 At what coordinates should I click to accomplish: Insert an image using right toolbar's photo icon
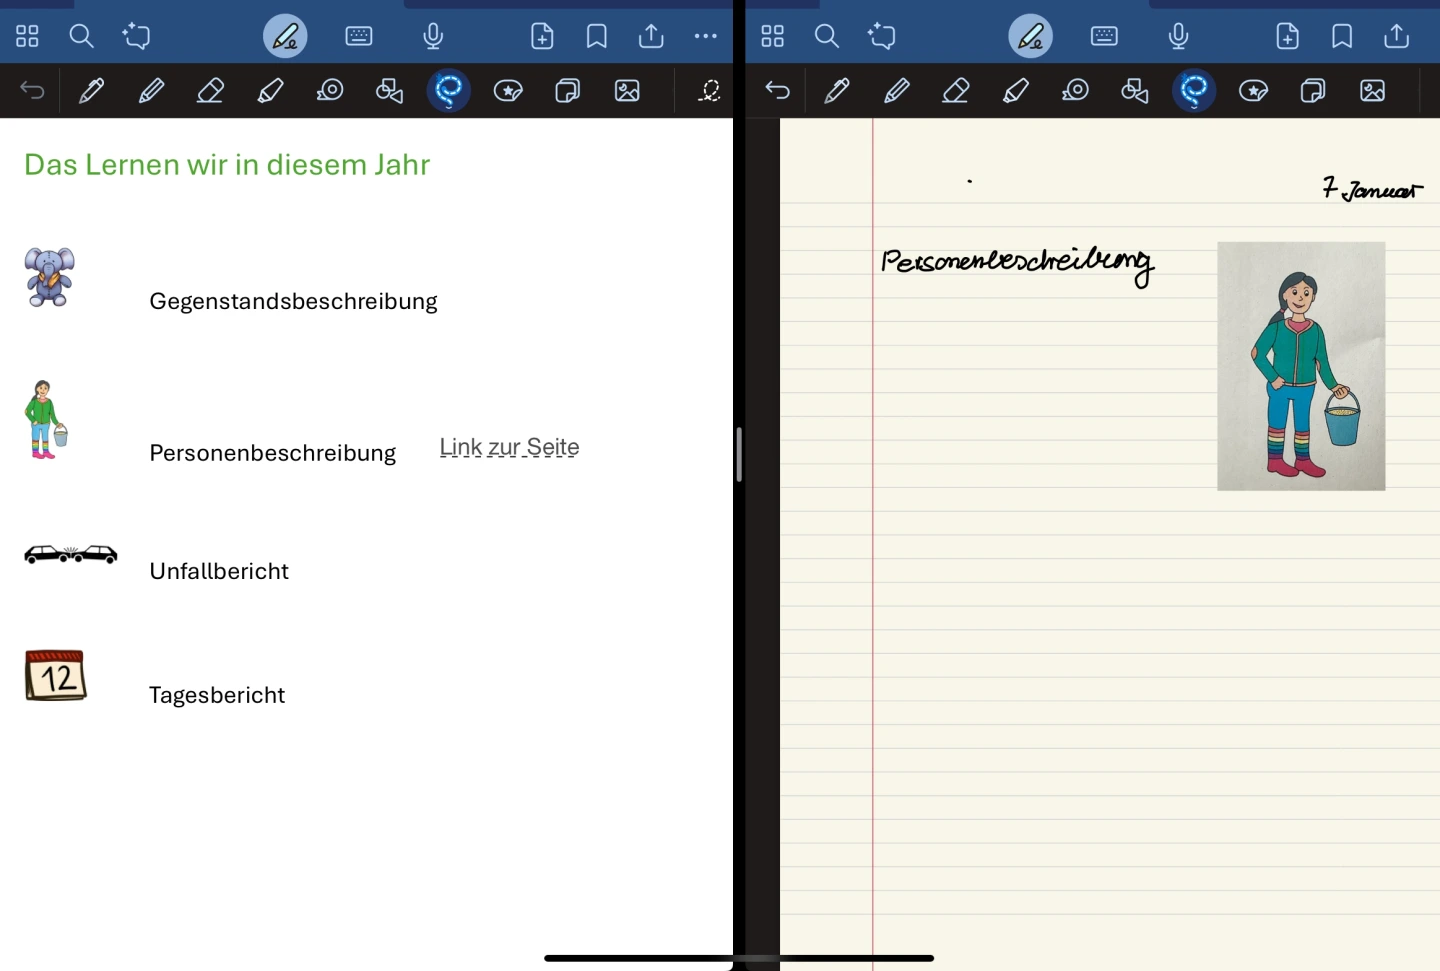(x=1372, y=91)
